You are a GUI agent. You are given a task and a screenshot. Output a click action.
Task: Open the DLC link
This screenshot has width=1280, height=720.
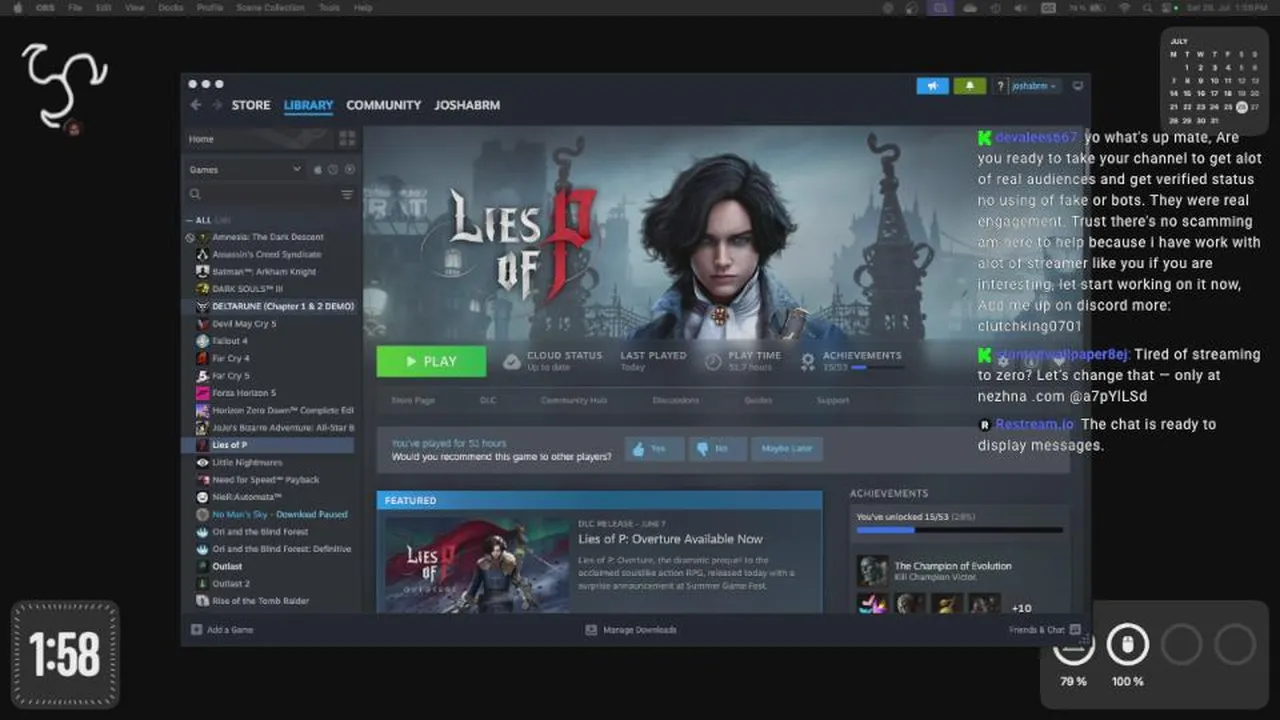pos(488,400)
